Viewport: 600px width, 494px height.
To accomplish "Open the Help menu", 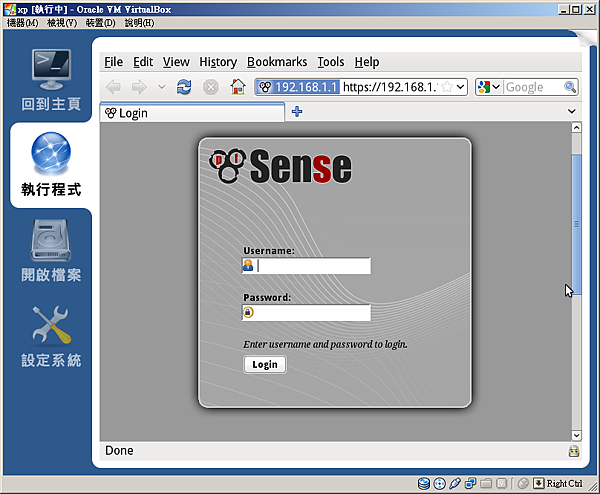I will pos(367,62).
